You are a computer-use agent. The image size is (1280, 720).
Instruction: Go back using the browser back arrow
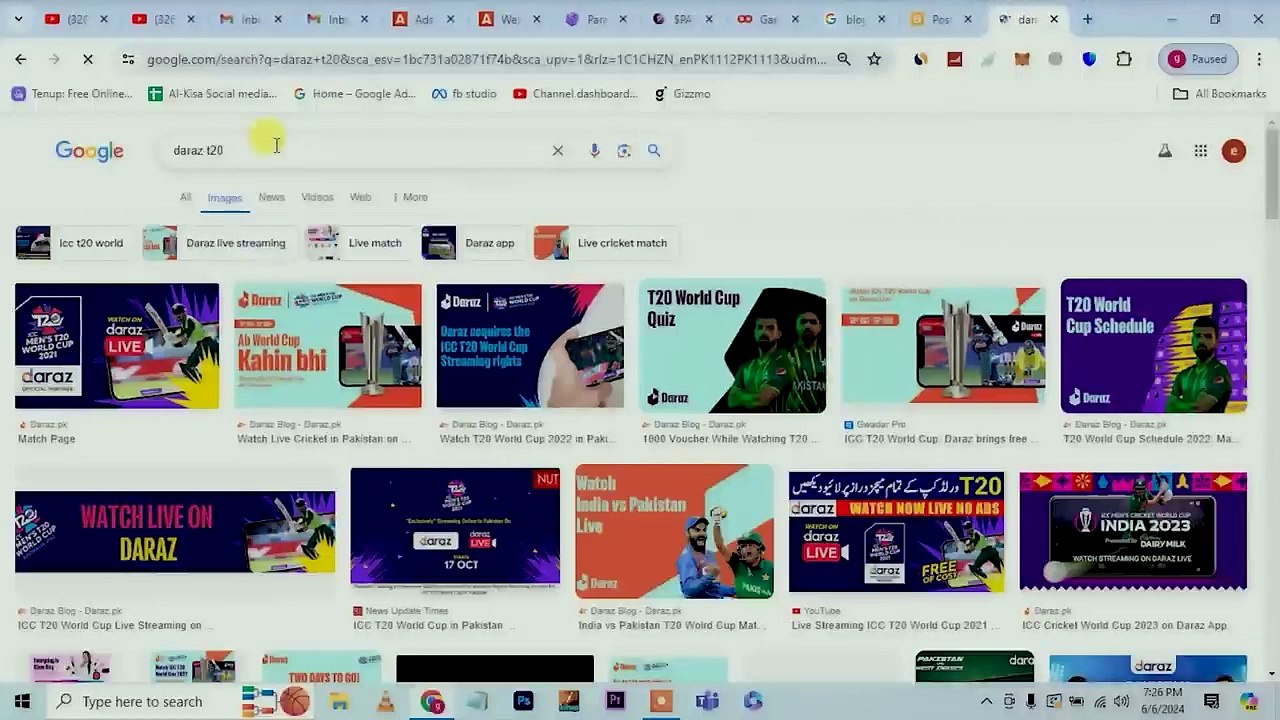pos(21,60)
